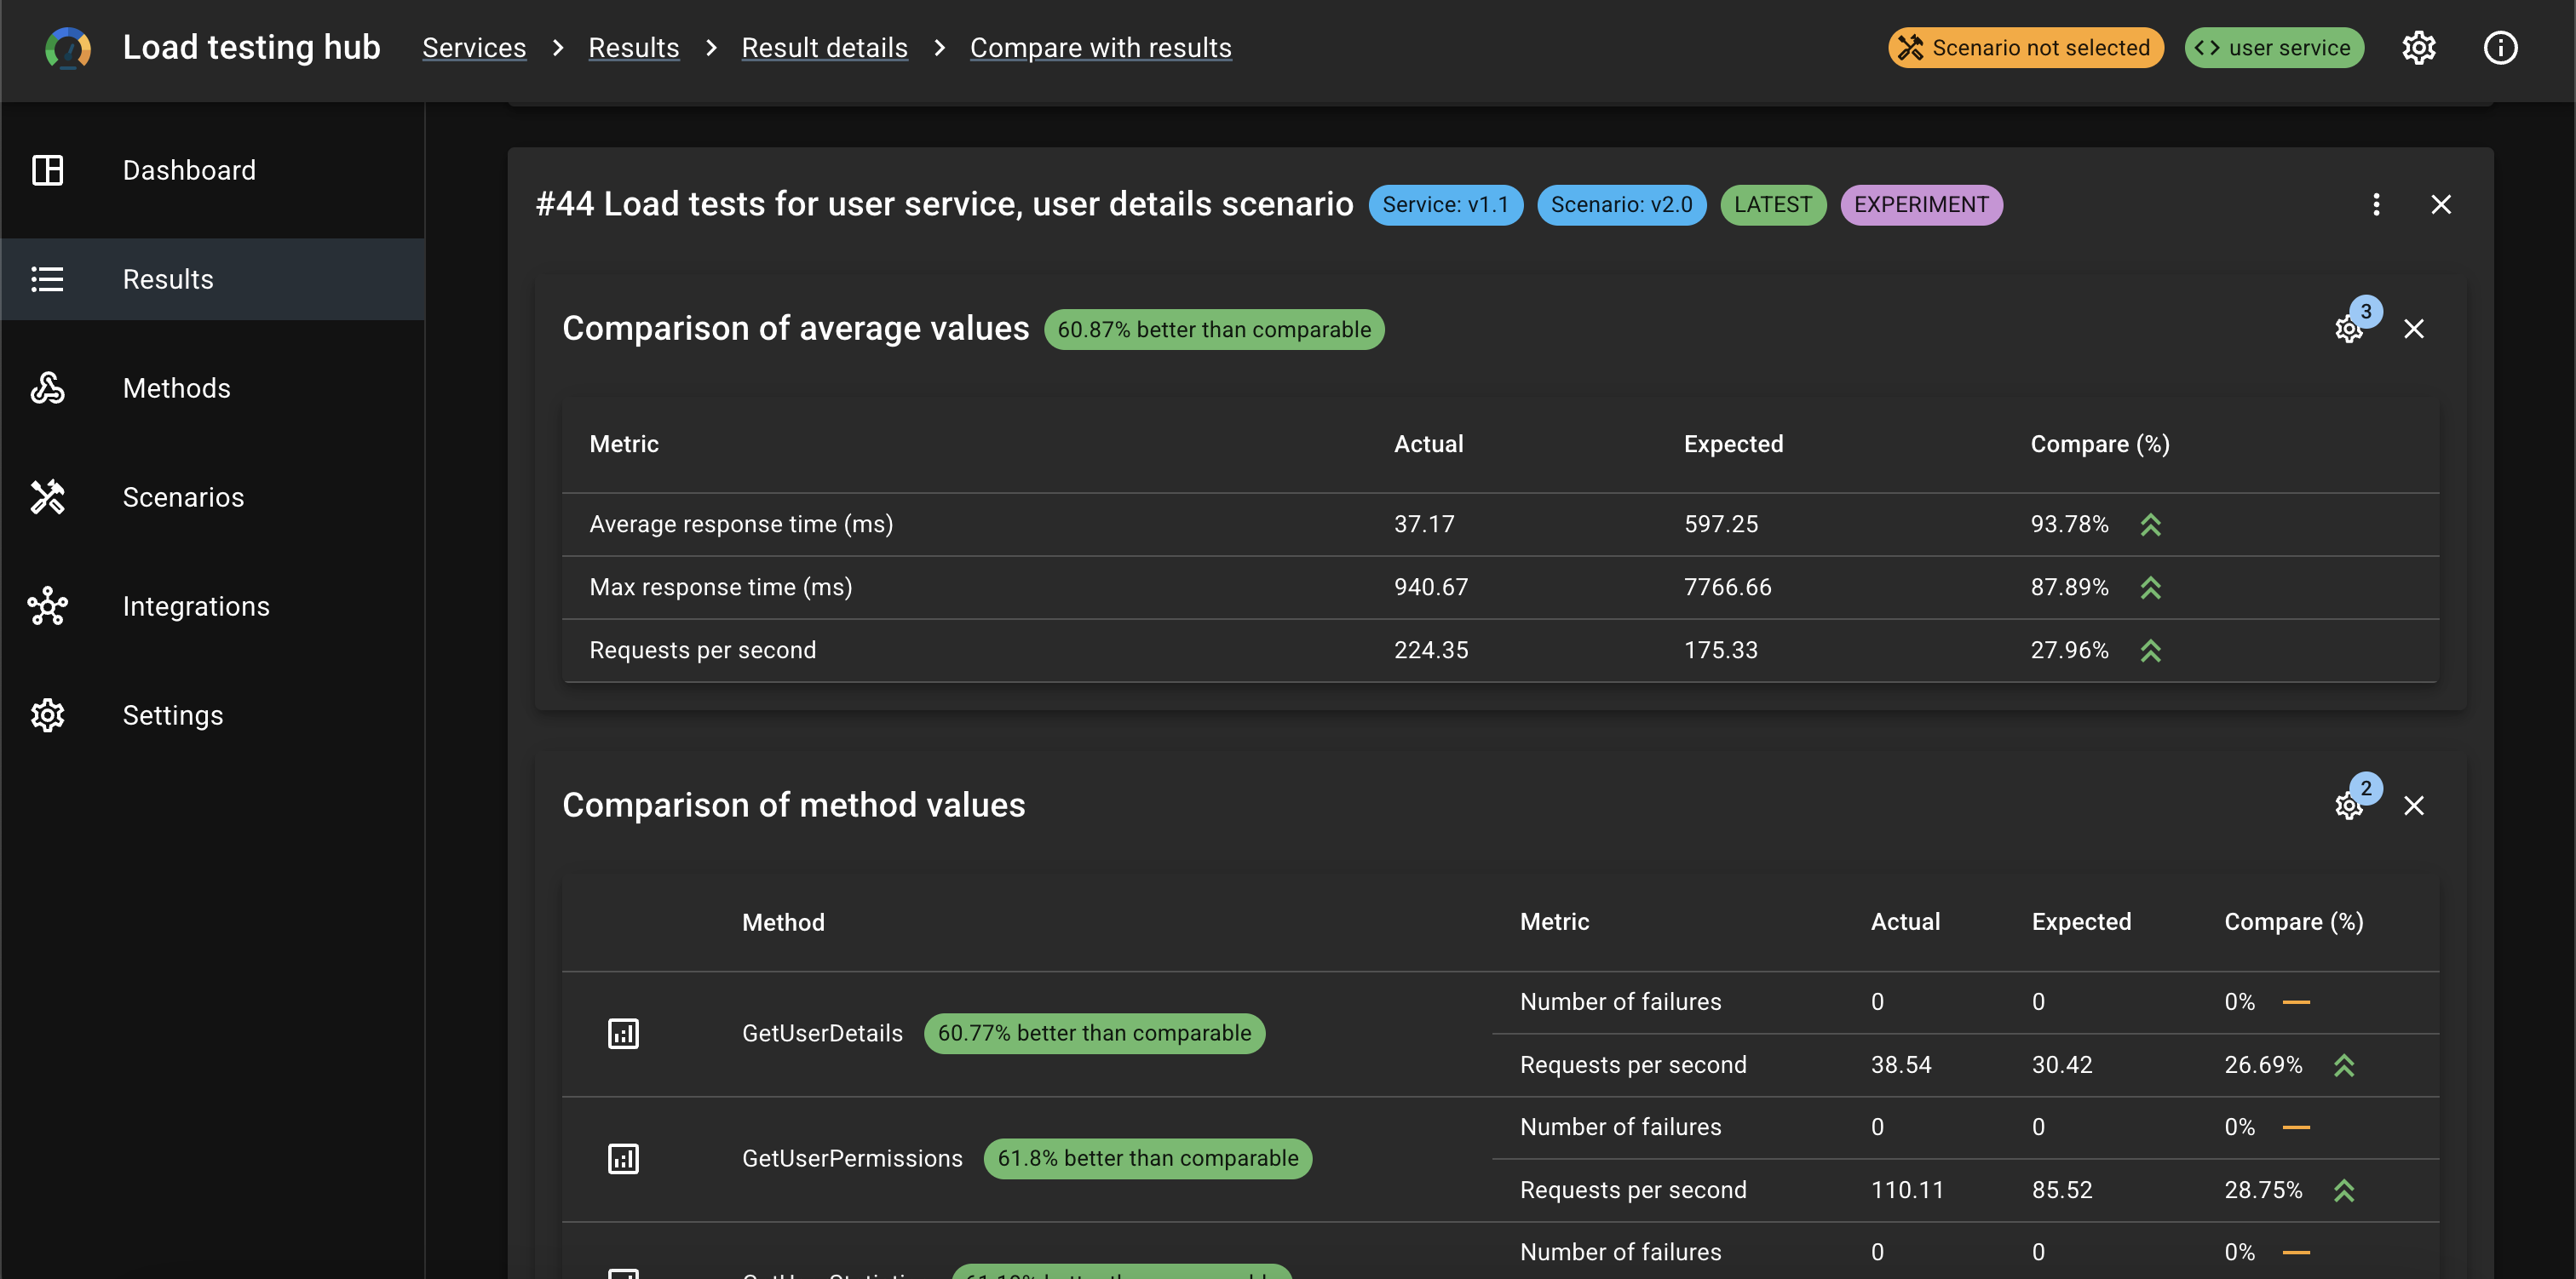Select the Results list icon in sidebar

pos(48,279)
